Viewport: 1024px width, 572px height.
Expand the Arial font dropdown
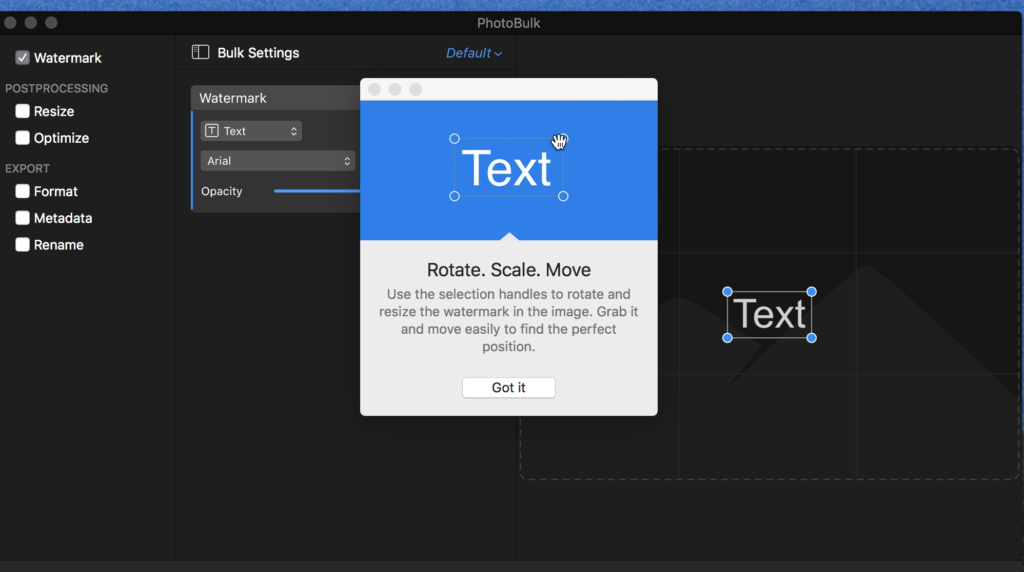pos(278,161)
